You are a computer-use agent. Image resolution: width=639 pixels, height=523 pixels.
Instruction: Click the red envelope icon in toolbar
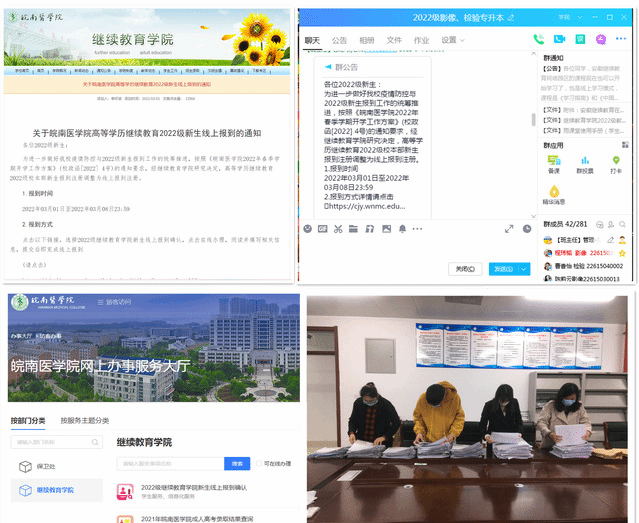[x=402, y=229]
